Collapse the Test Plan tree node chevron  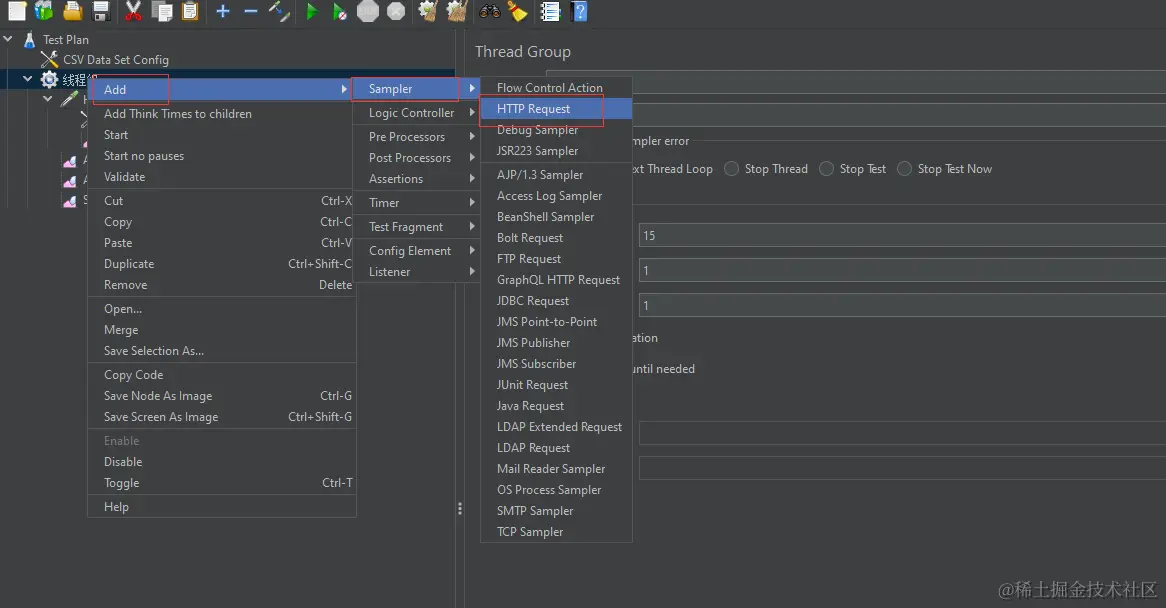[8, 39]
